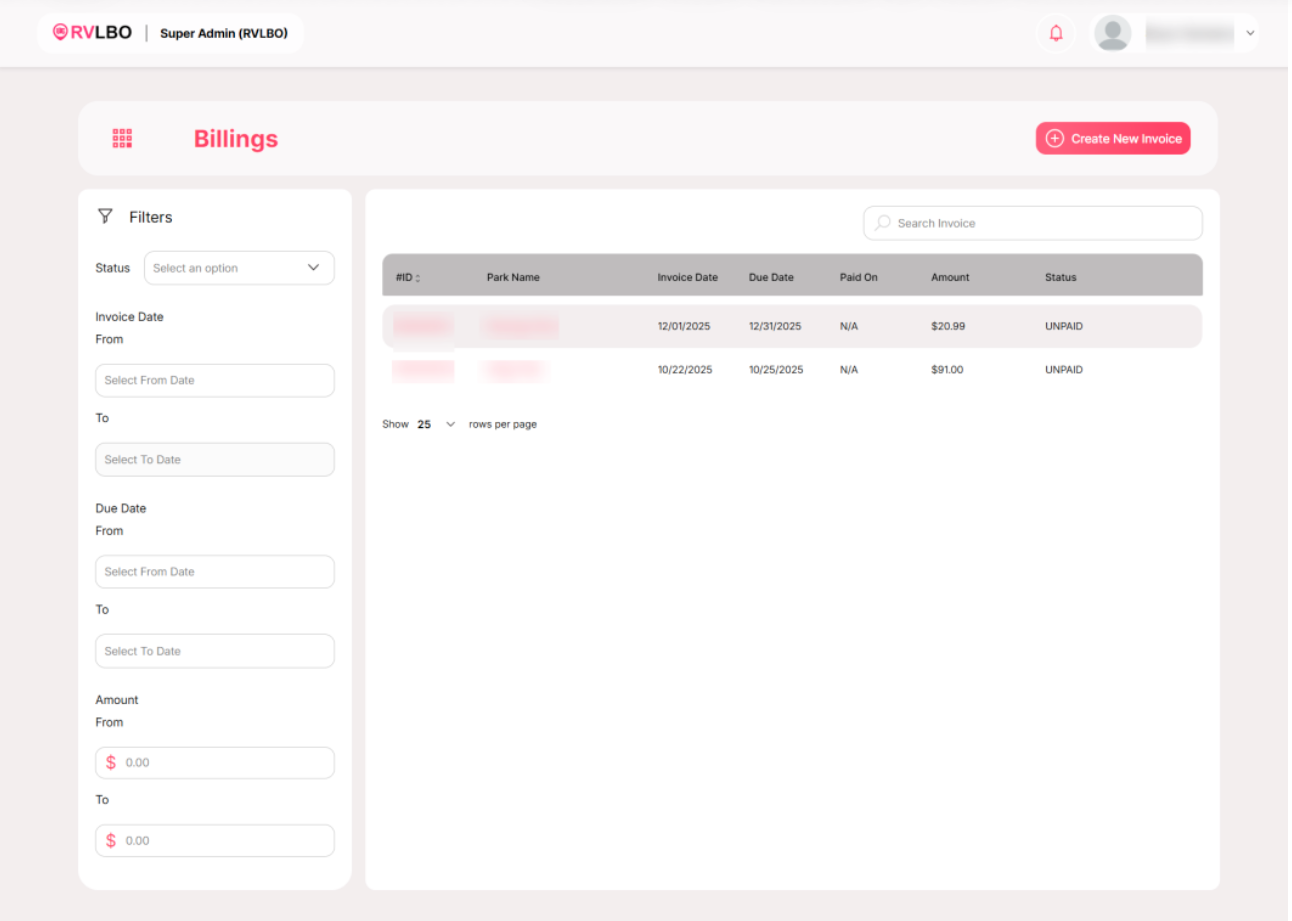Click the RVLBO logo
Viewport: 1292px width, 921px height.
click(92, 33)
